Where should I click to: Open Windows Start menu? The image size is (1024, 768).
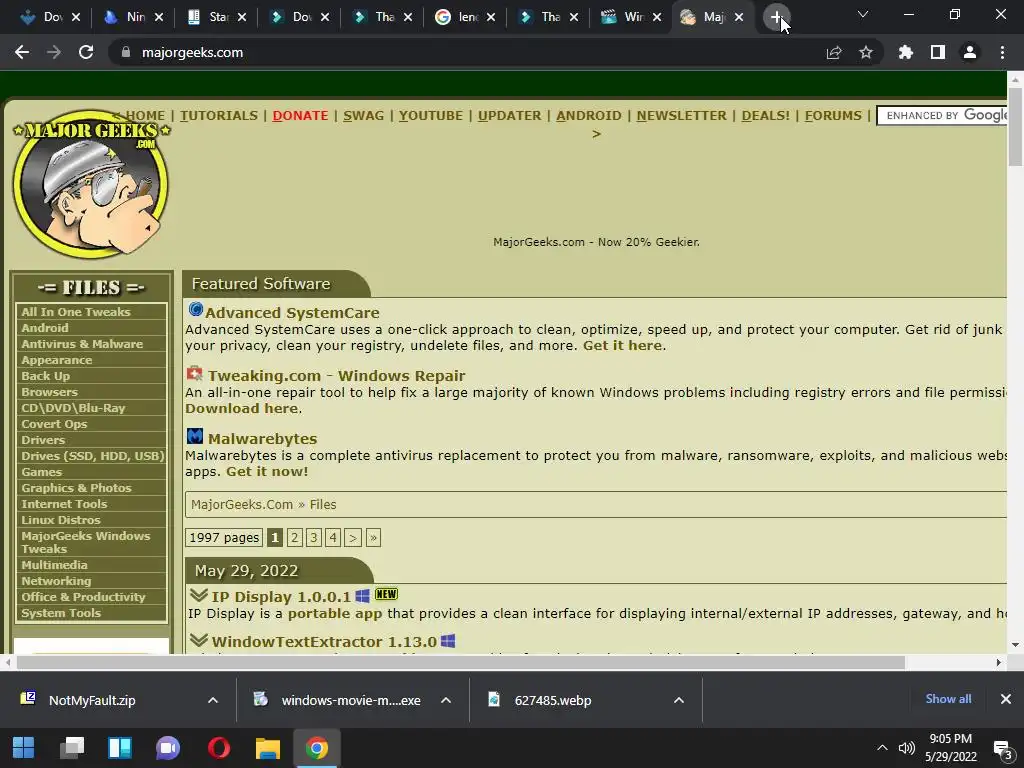[24, 748]
